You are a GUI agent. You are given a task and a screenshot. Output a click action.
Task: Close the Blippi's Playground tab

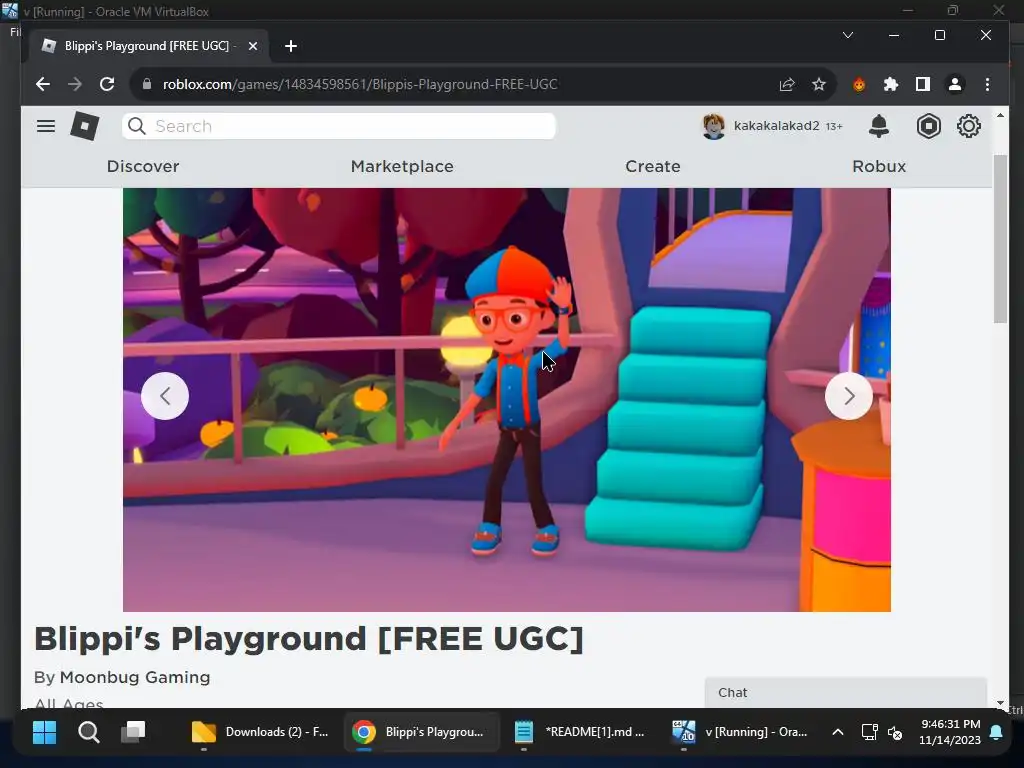(x=253, y=46)
